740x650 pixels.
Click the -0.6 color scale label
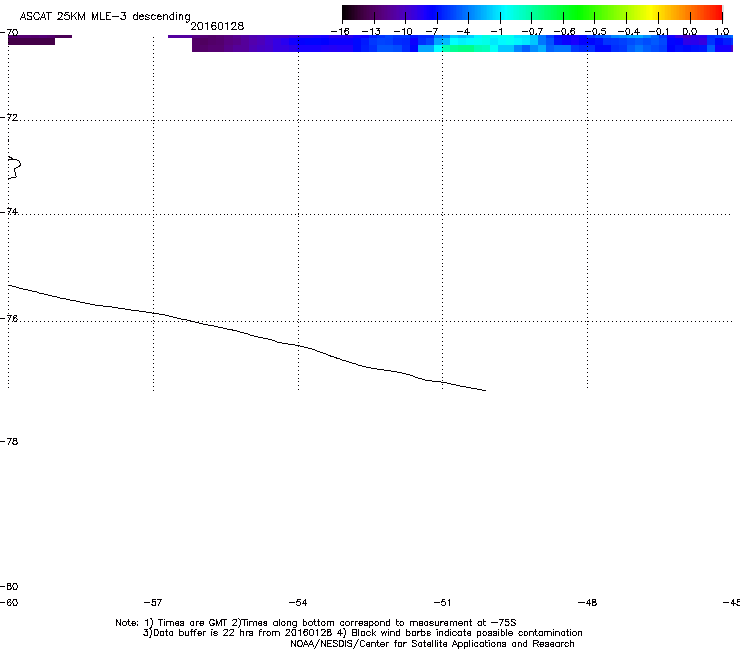pyautogui.click(x=564, y=32)
